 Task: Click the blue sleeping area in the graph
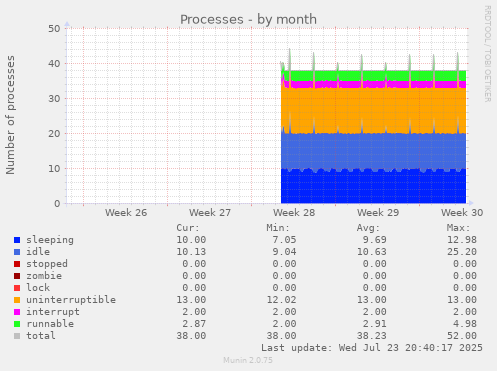point(373,187)
